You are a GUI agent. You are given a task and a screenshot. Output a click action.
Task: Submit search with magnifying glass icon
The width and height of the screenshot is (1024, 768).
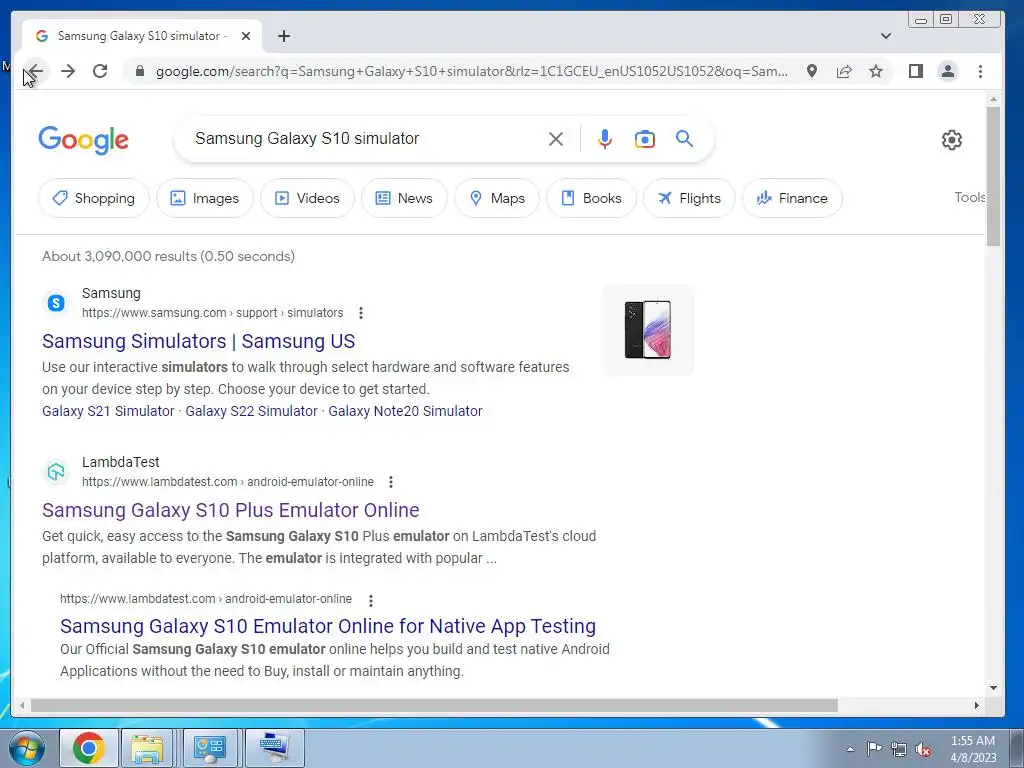(684, 138)
